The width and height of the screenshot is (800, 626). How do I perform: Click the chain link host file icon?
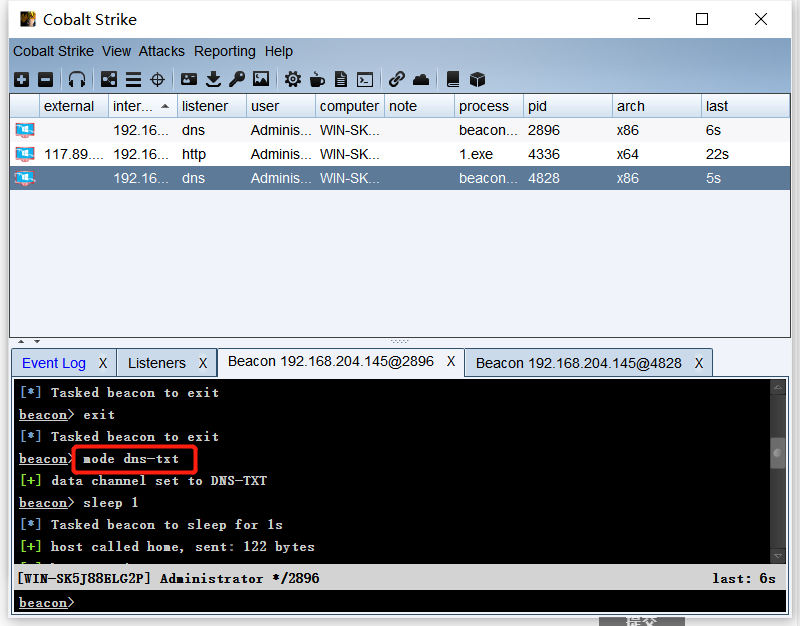coord(396,80)
